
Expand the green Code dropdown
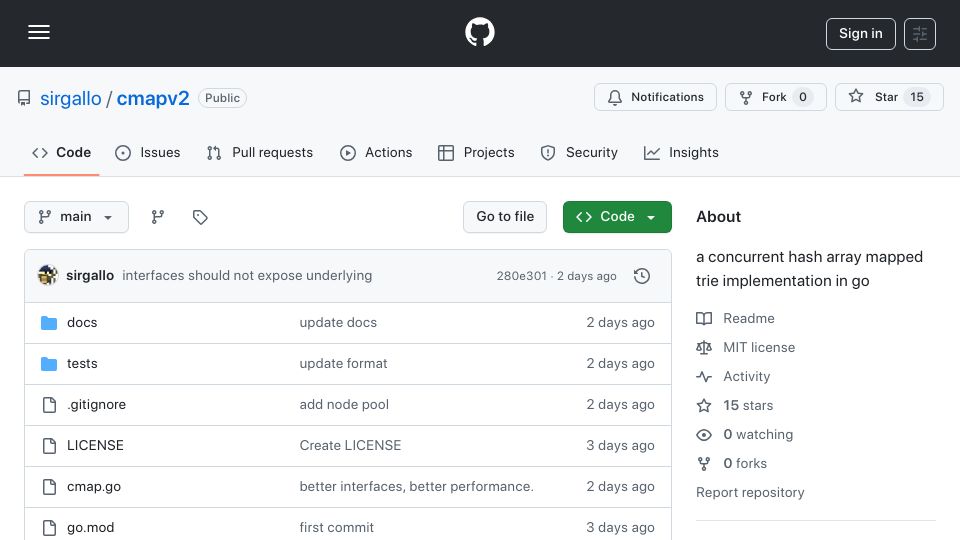[x=617, y=217]
